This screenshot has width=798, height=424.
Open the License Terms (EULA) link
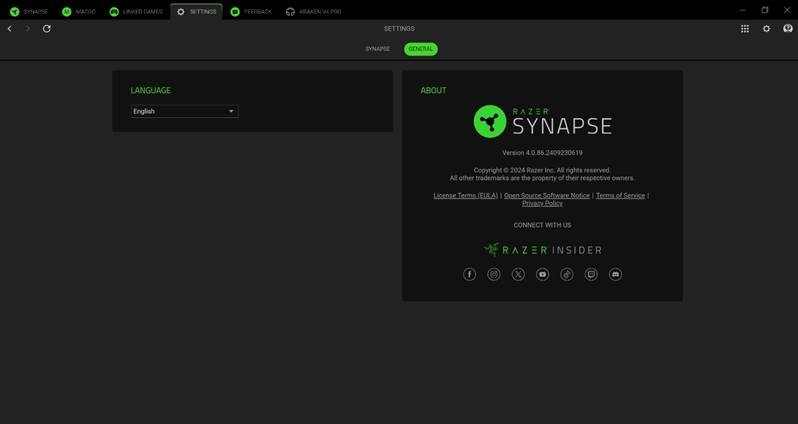tap(466, 195)
